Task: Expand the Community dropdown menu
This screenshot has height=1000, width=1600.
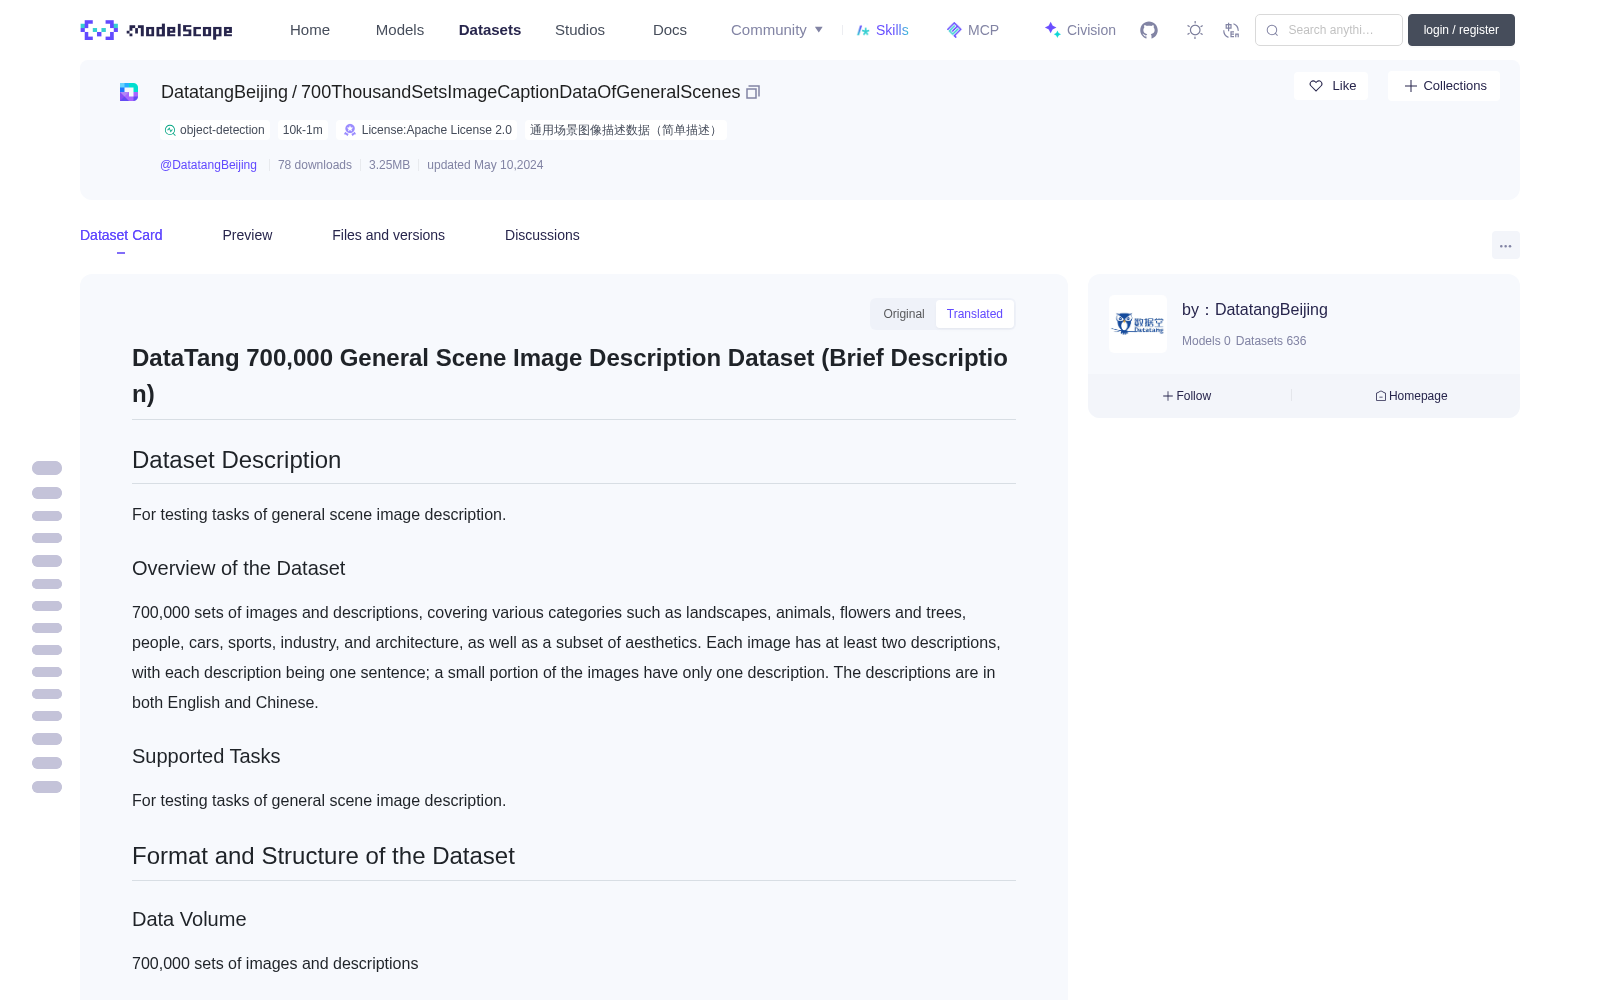Action: pyautogui.click(x=777, y=30)
